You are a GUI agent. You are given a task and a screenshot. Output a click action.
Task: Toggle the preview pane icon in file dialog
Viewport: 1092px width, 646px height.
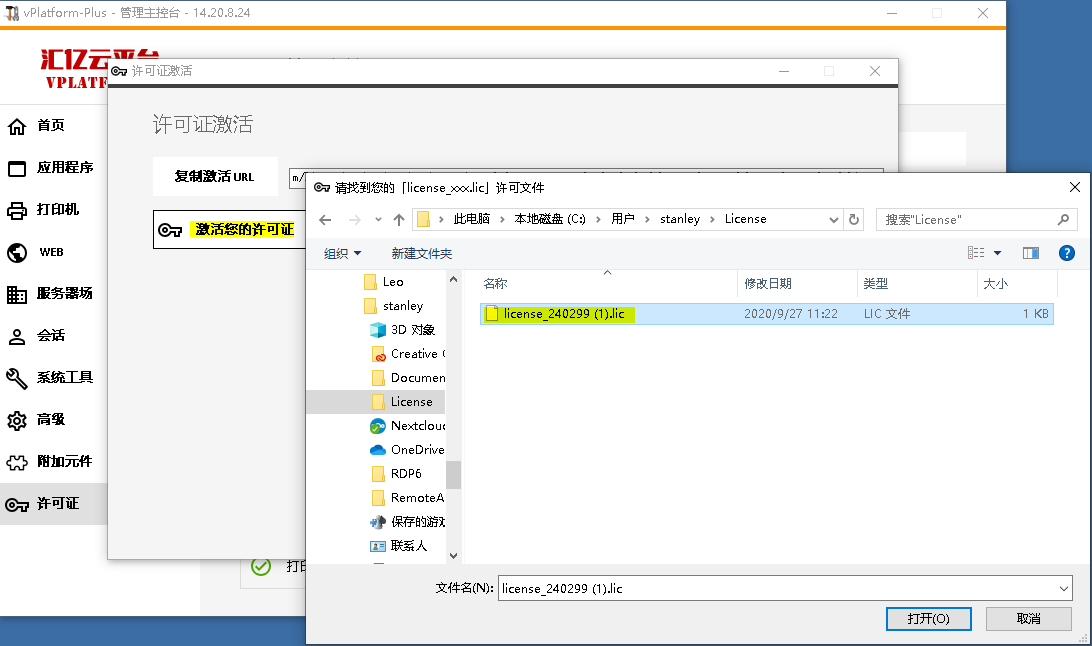click(x=1031, y=253)
